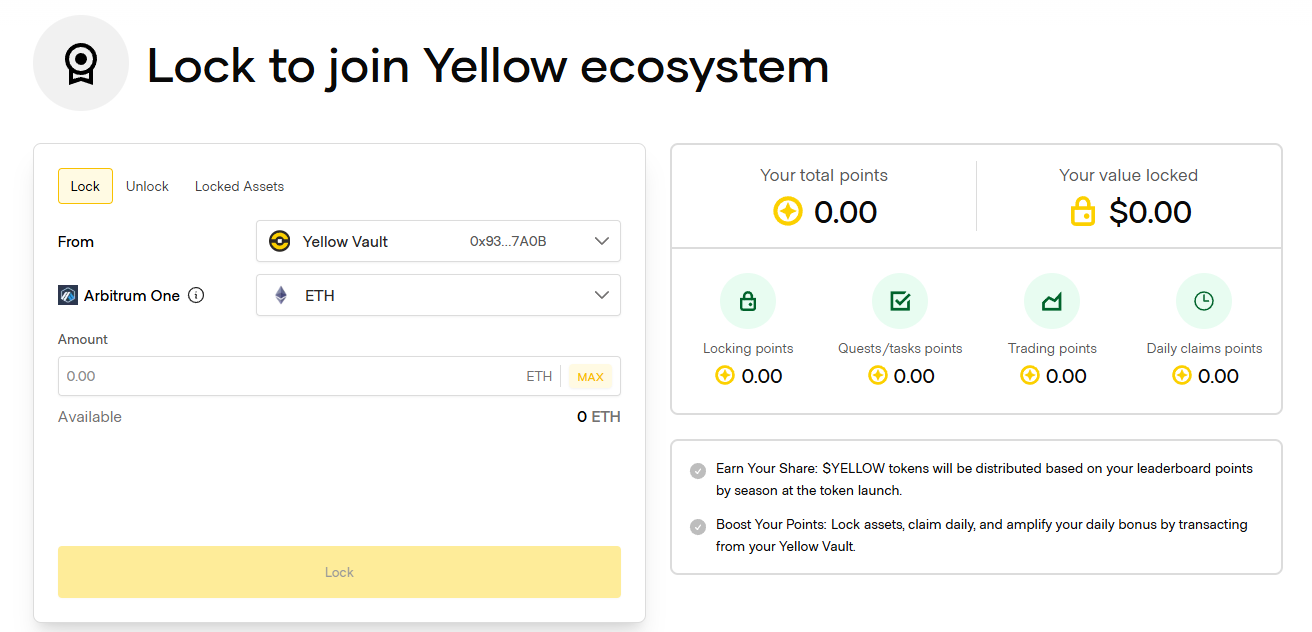
Task: Expand the Yellow Vault wallet dropdown
Action: 601,241
